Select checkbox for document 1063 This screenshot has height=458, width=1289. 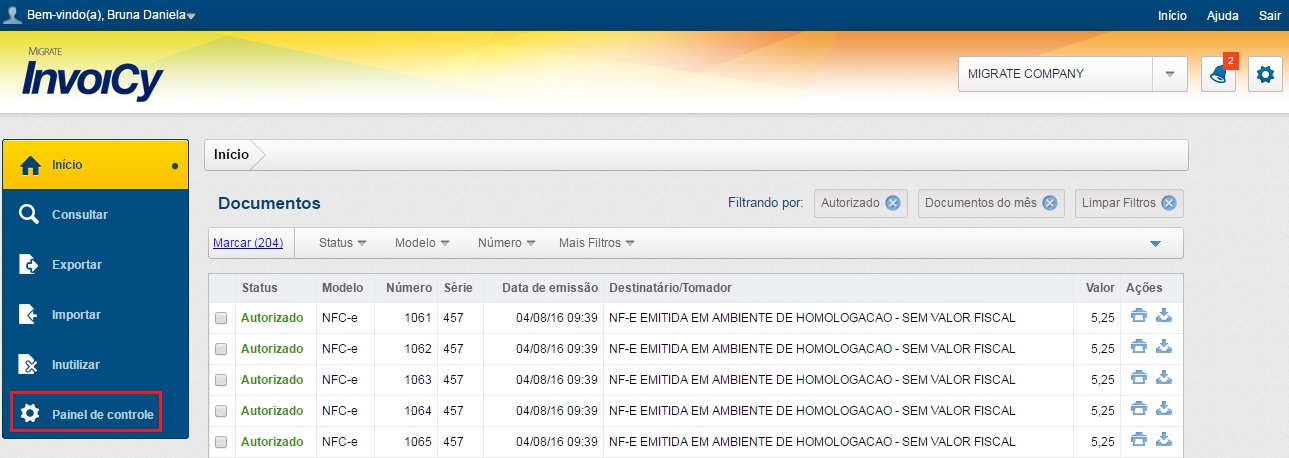tap(221, 380)
